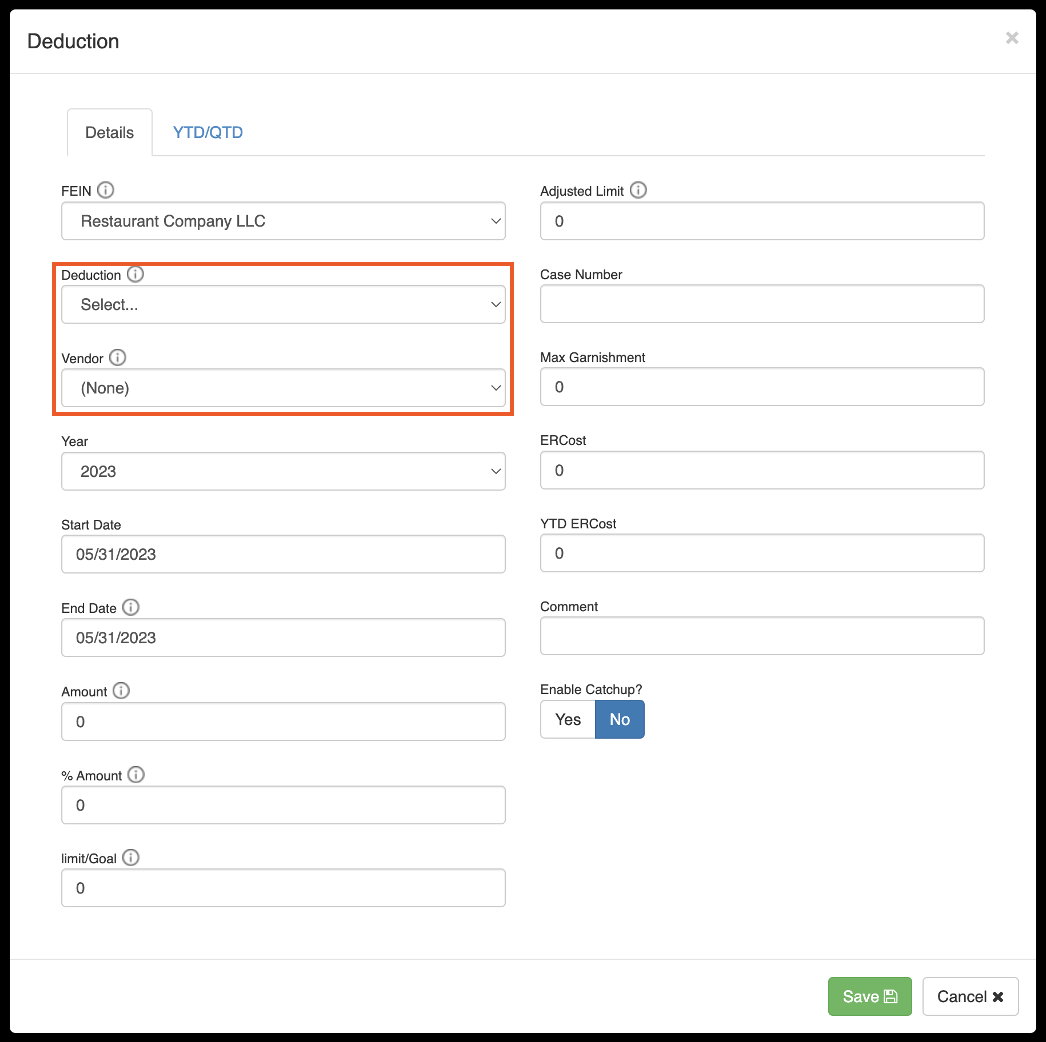The height and width of the screenshot is (1042, 1046).
Task: Click the info icon next to FEIN
Action: pos(105,190)
